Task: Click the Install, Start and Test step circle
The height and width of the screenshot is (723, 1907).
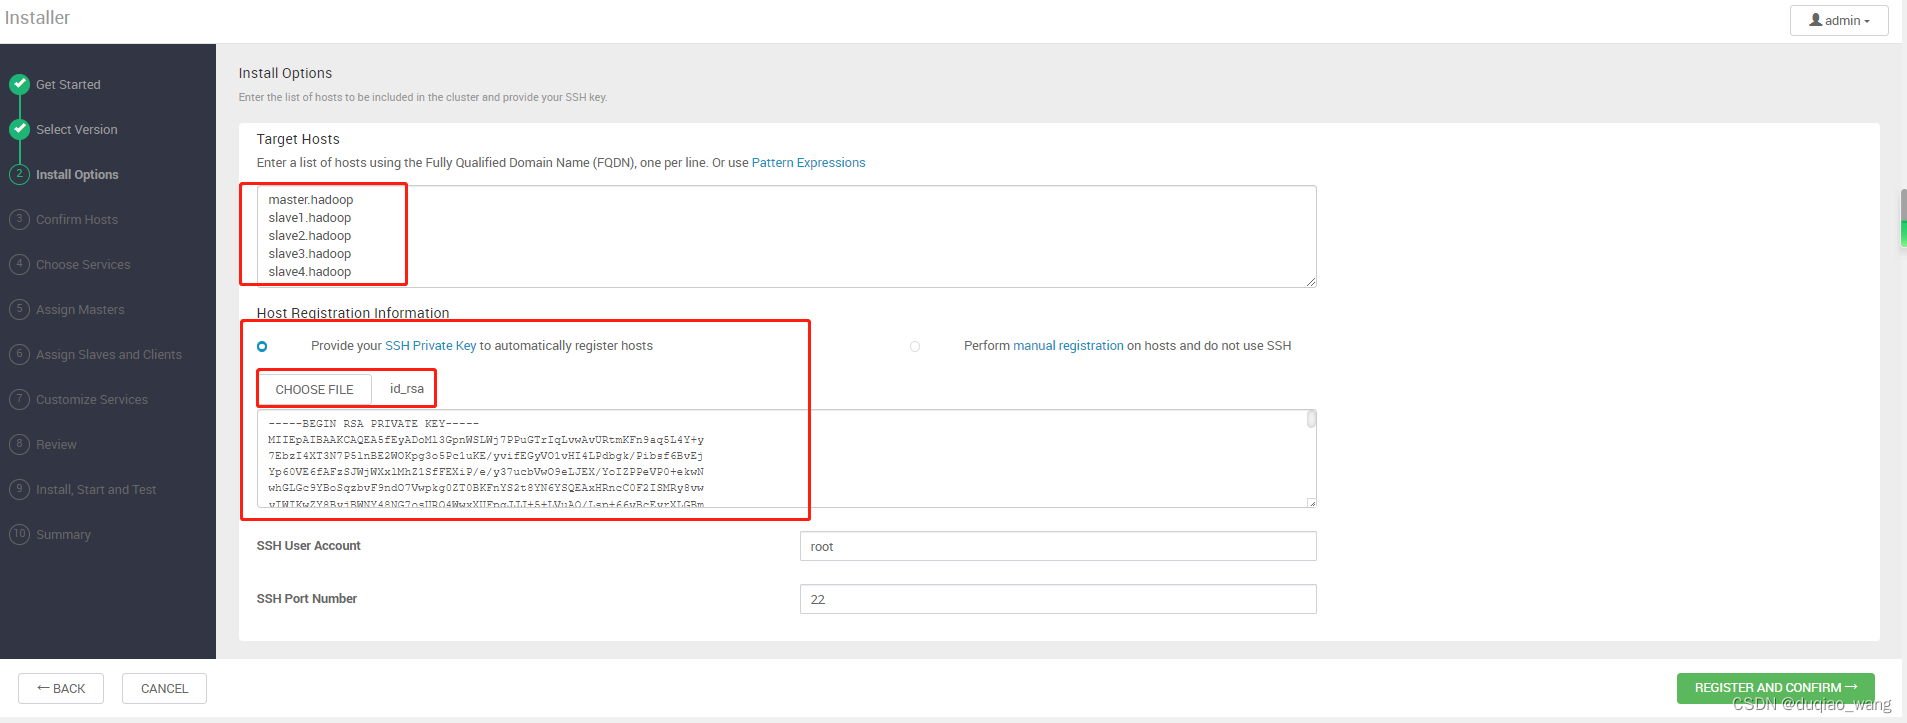Action: pyautogui.click(x=19, y=489)
